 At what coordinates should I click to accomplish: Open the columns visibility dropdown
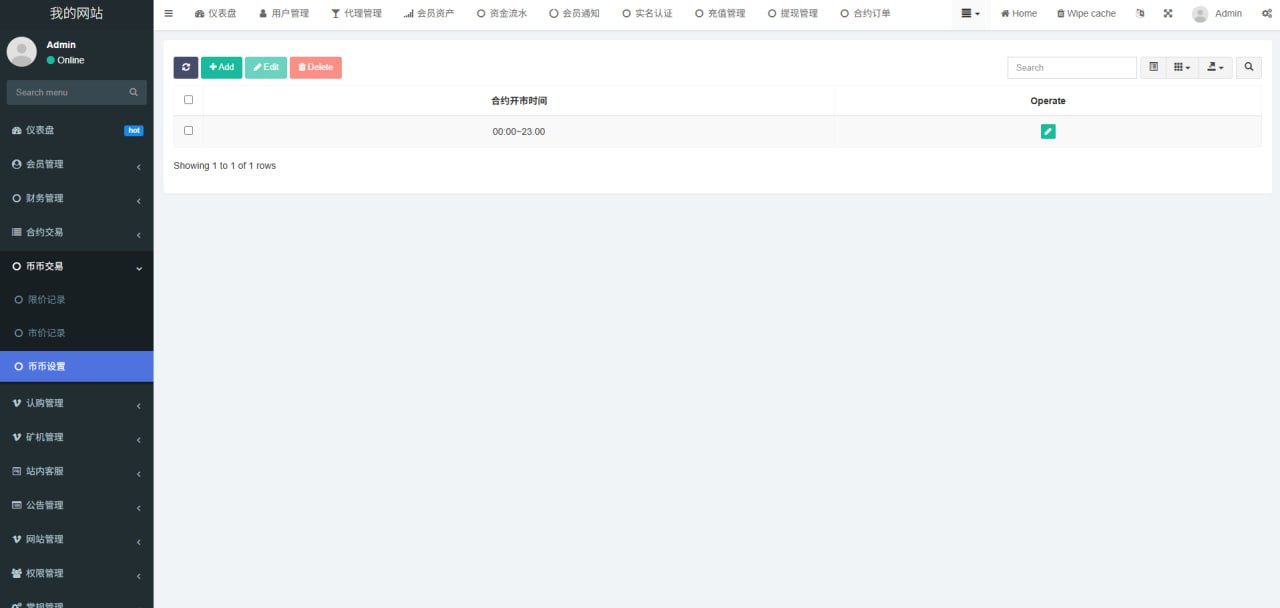point(1182,67)
